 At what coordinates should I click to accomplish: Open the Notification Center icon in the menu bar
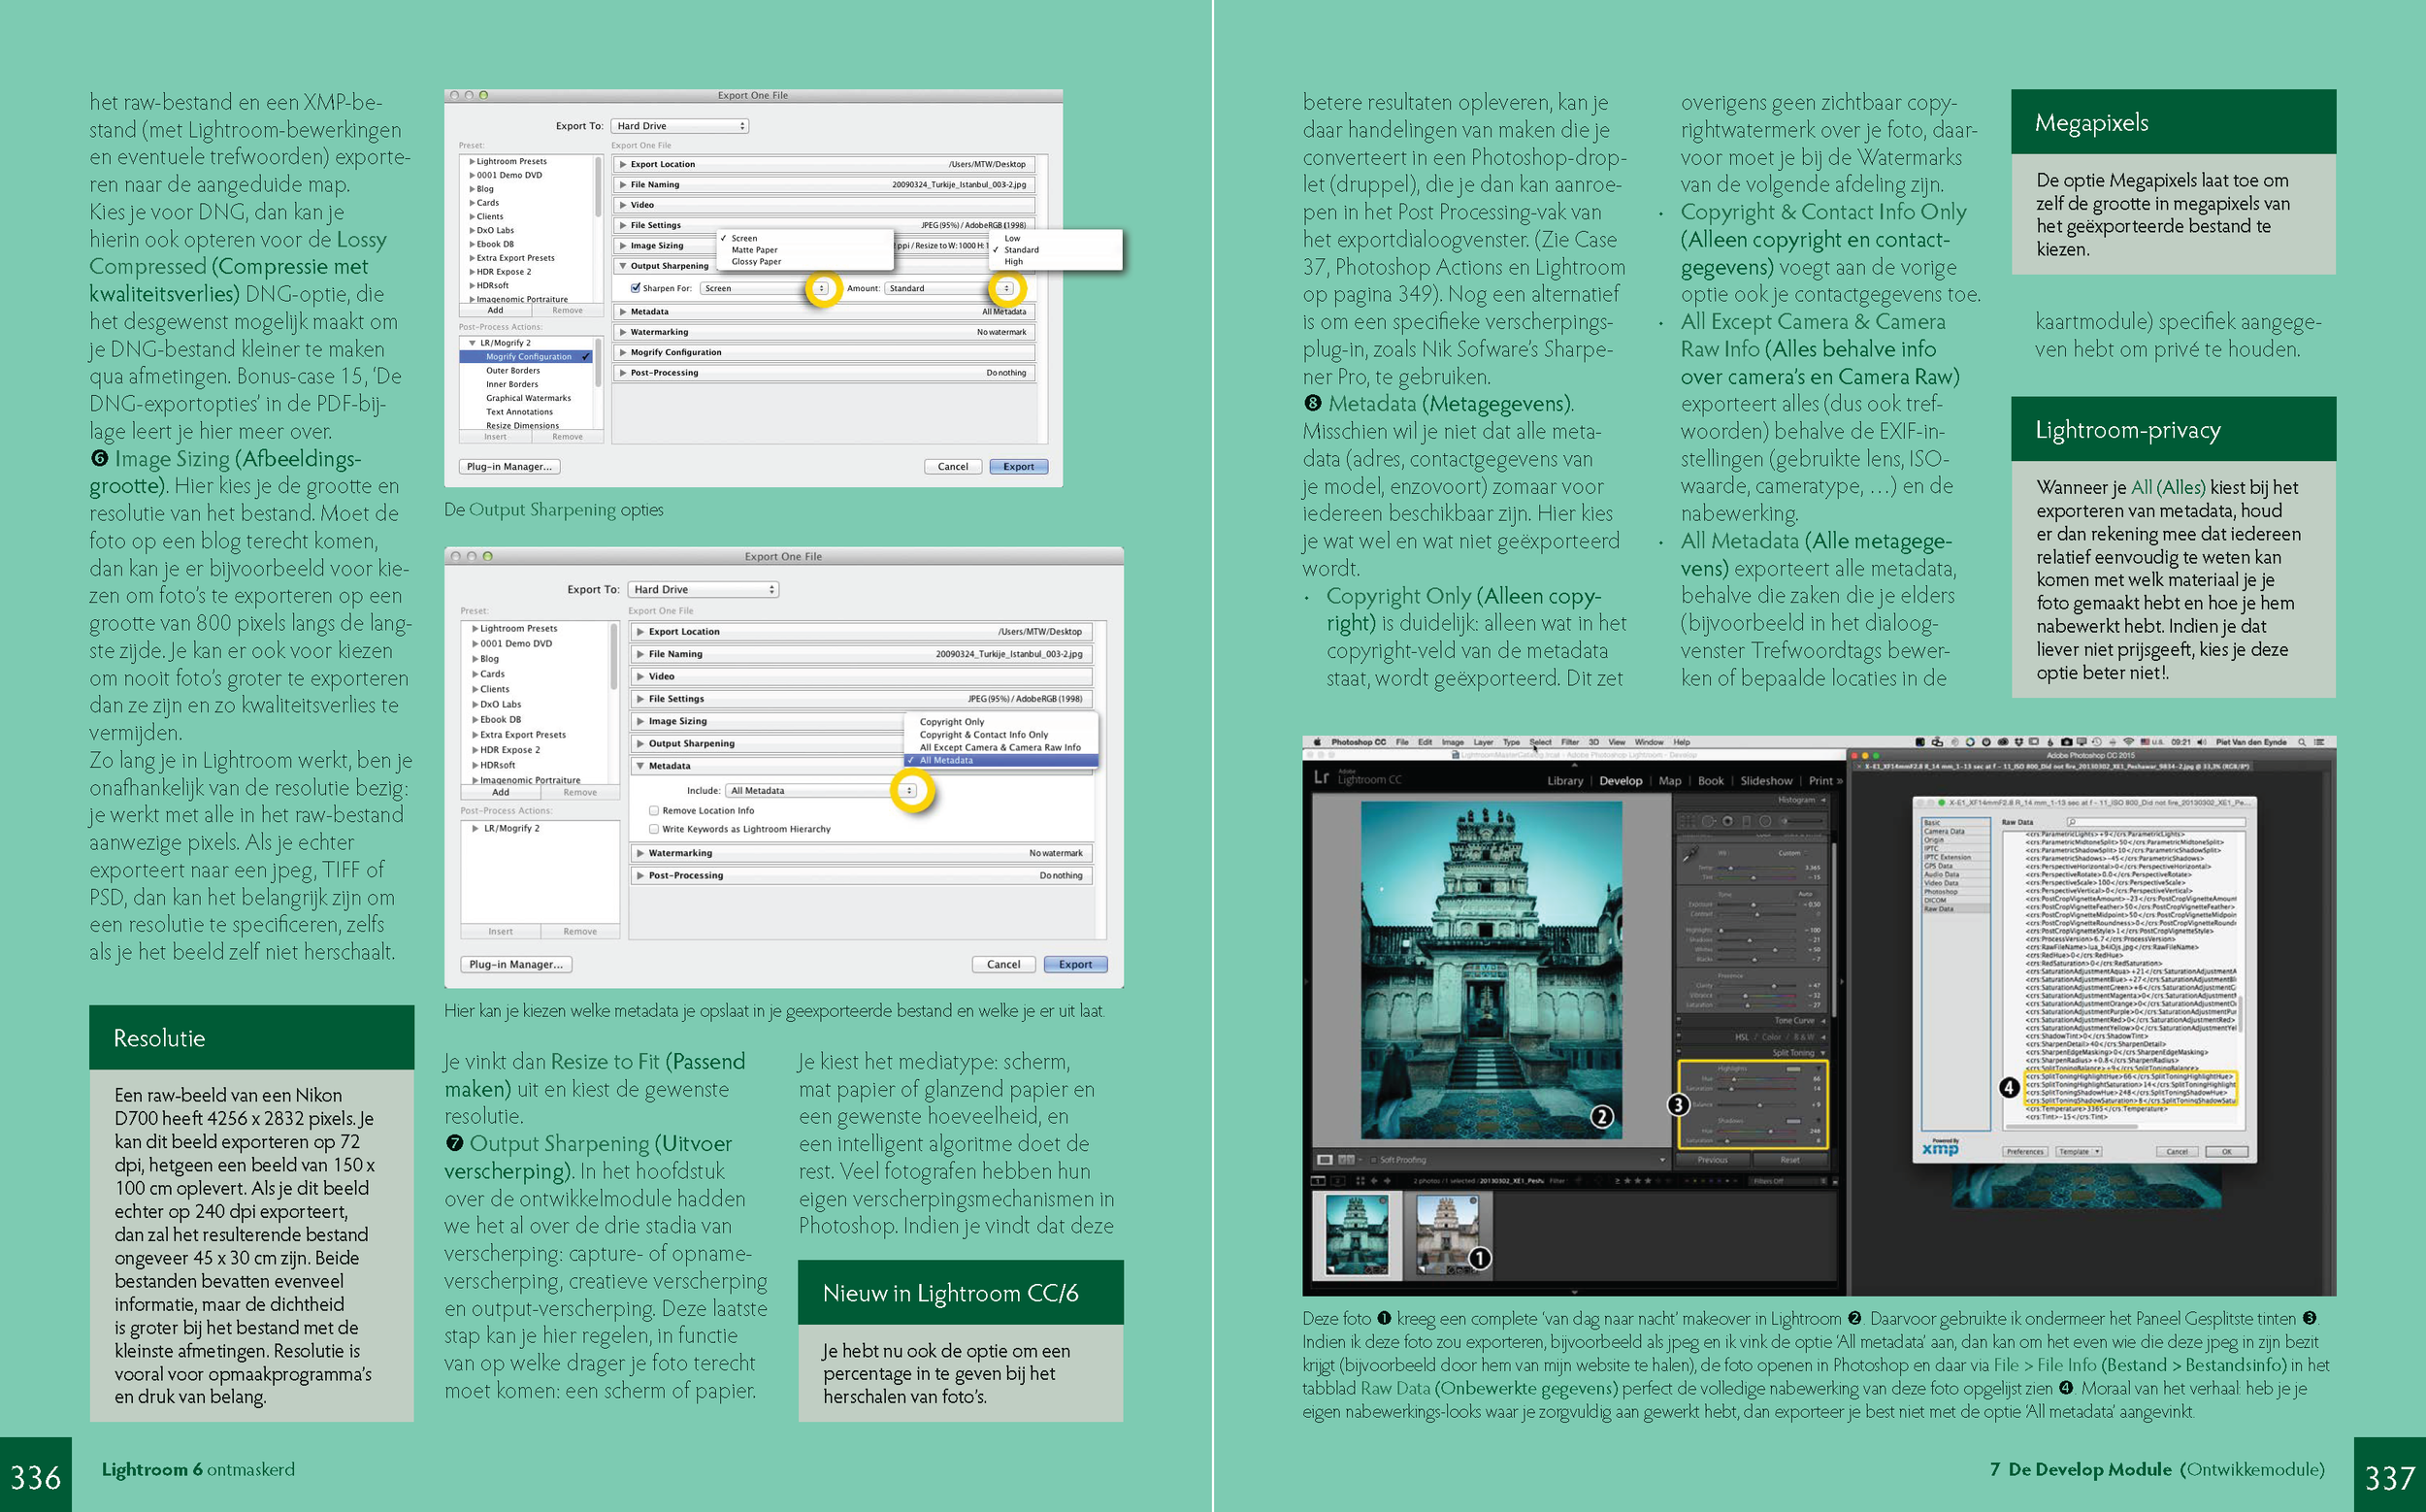pyautogui.click(x=2319, y=743)
